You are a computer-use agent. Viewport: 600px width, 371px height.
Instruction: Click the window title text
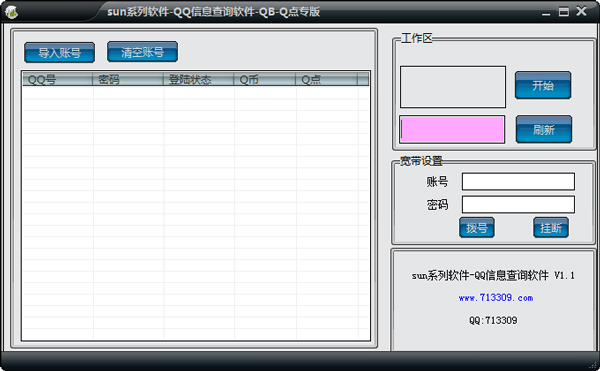(x=214, y=12)
